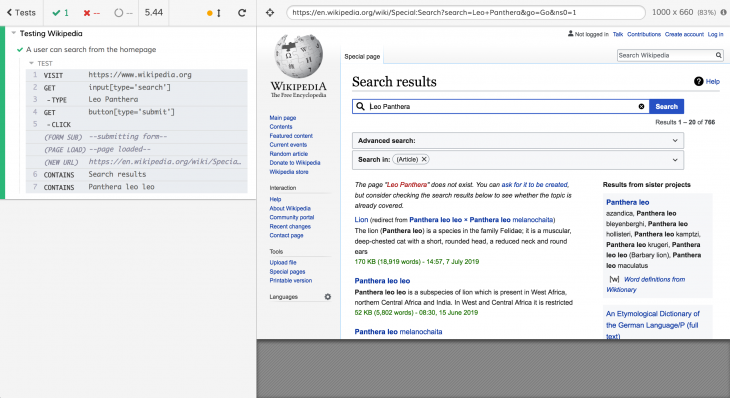Select GET input[type='search'] command
Image resolution: width=730 pixels, height=398 pixels.
pos(137,88)
